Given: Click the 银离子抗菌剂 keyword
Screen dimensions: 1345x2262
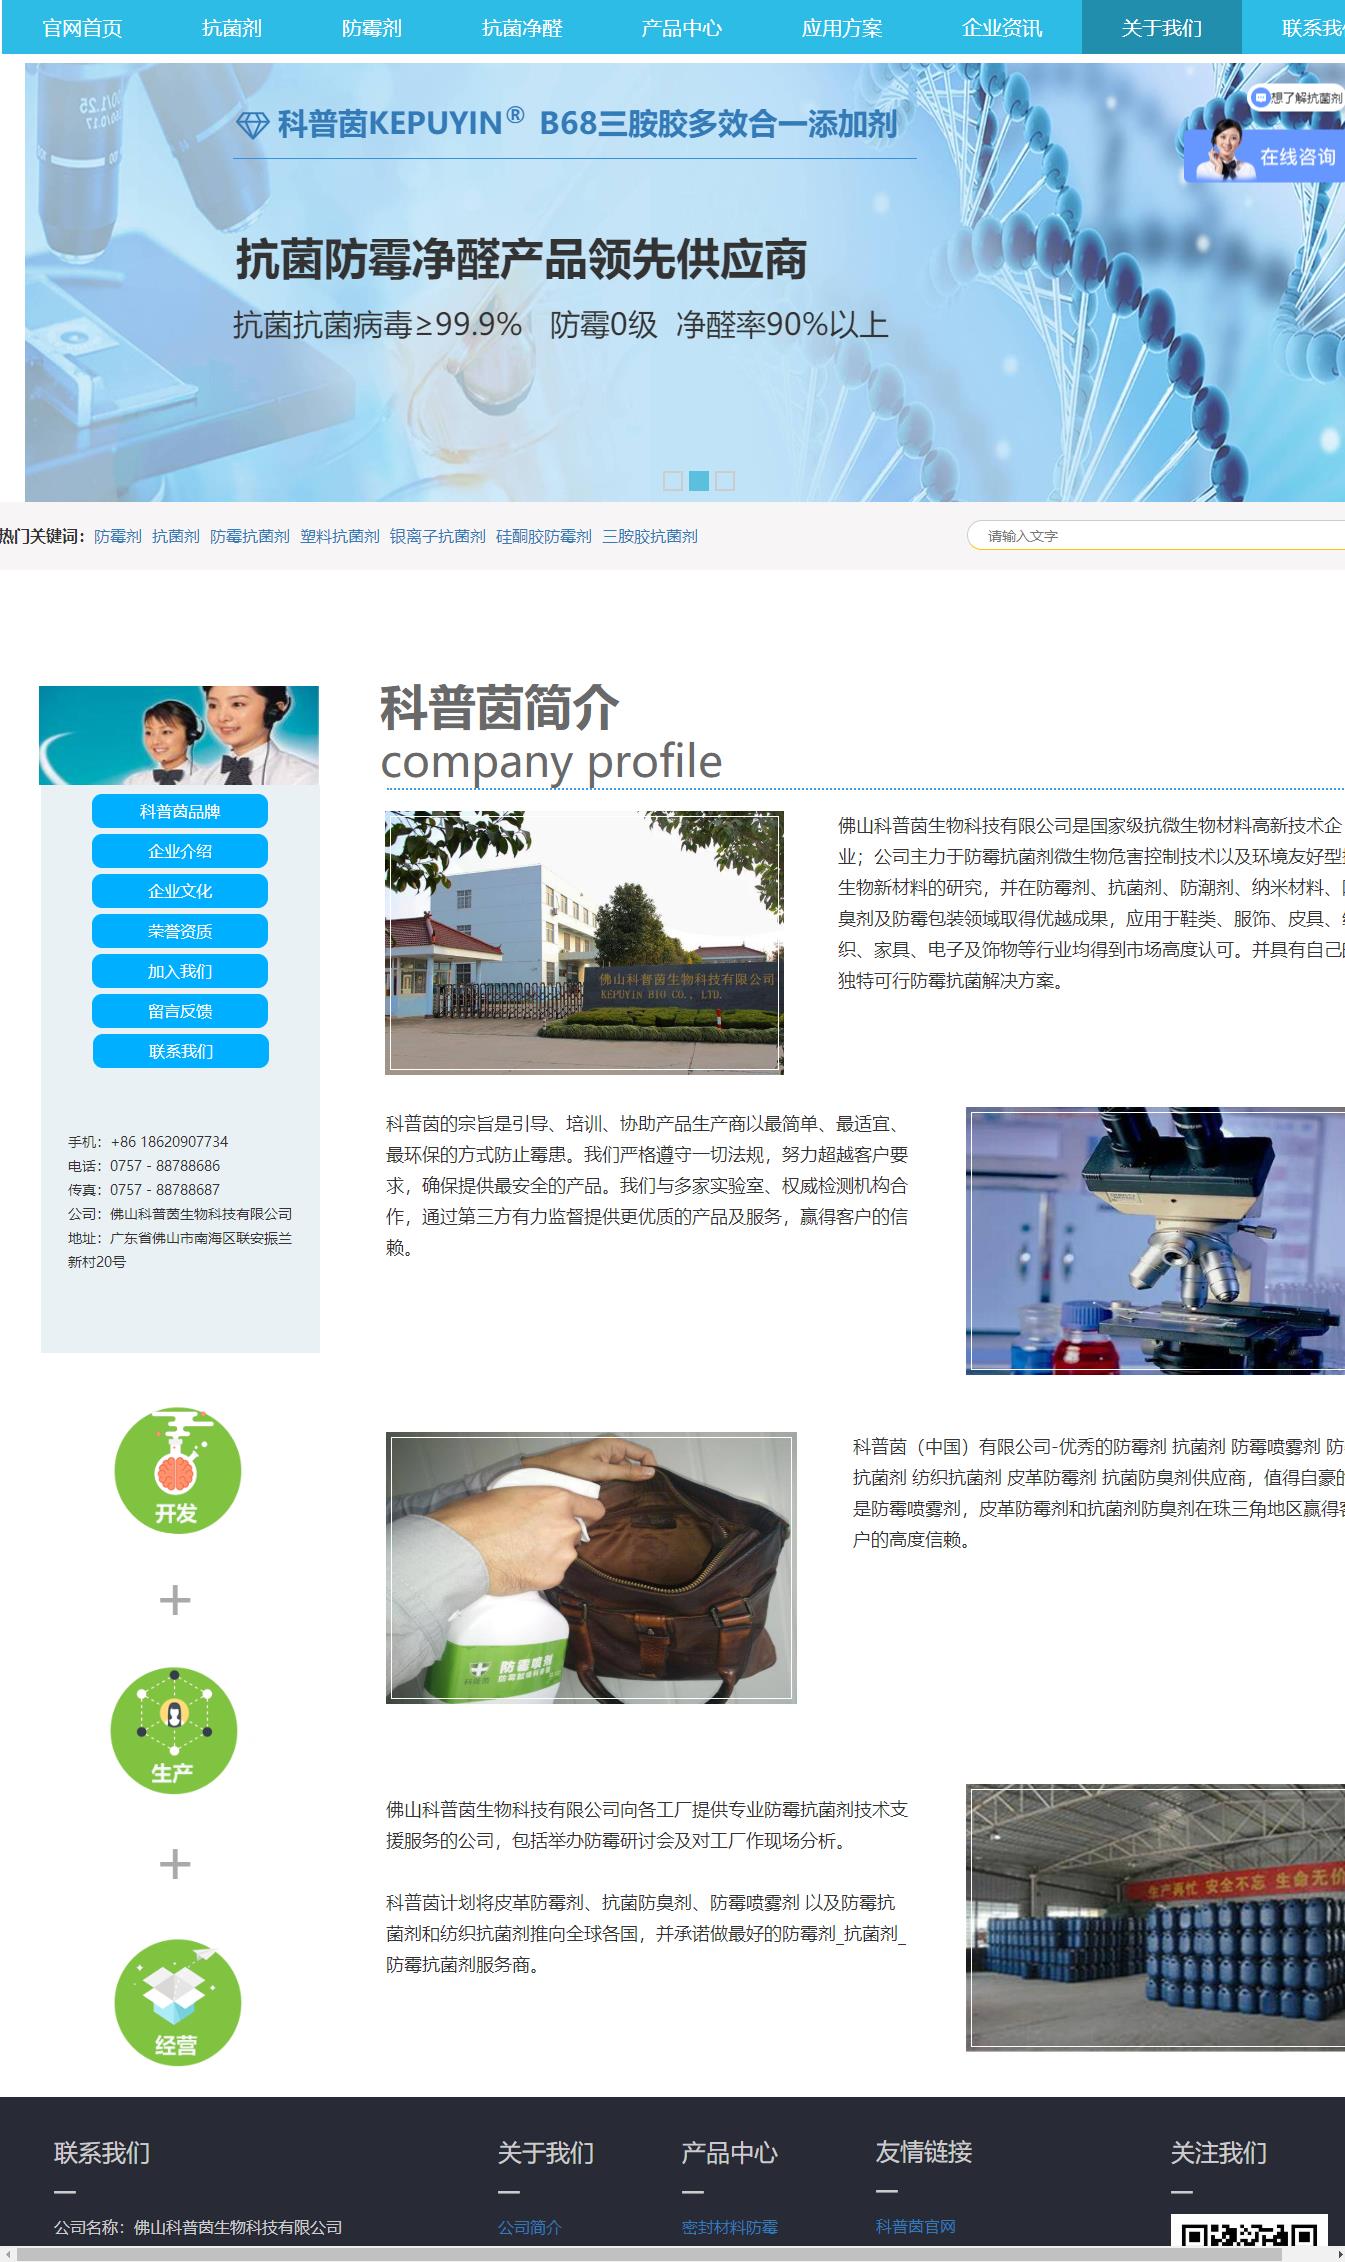Looking at the screenshot, I should click(x=438, y=536).
